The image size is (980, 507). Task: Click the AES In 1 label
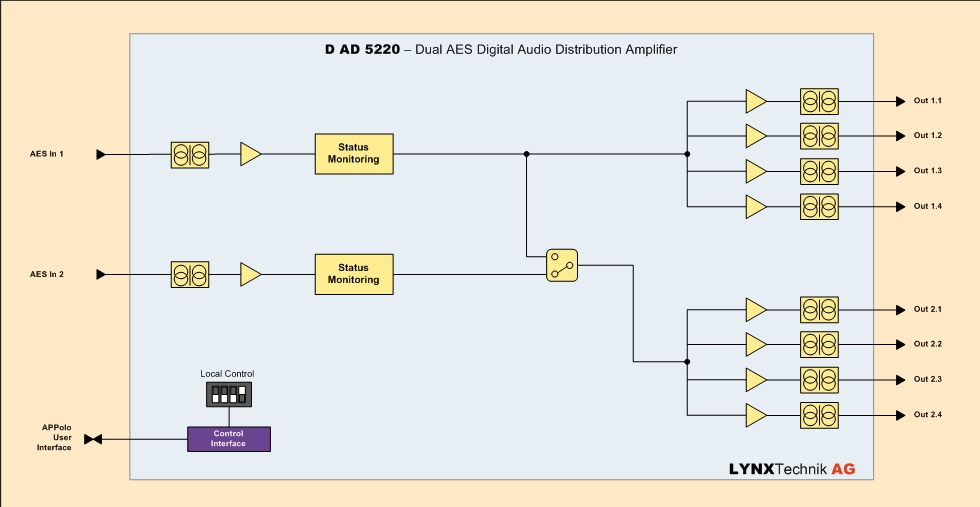coord(47,154)
